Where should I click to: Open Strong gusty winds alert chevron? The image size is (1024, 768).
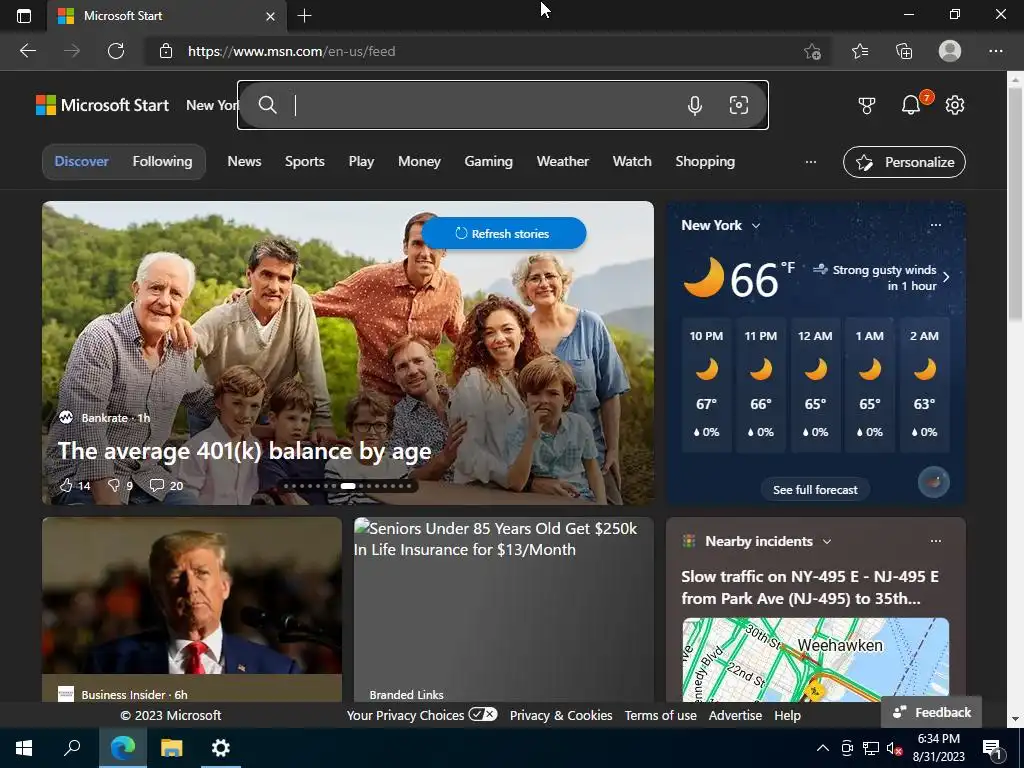pos(946,277)
